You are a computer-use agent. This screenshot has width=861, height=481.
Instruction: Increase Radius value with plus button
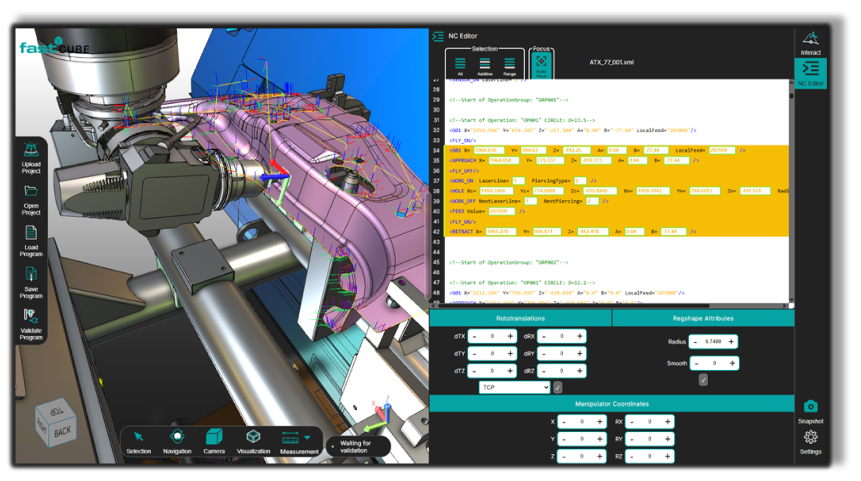point(731,342)
